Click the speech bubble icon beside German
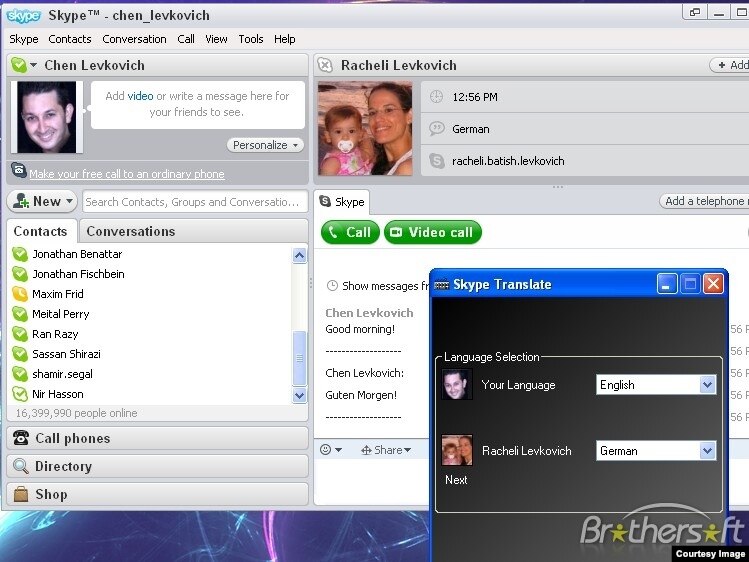The image size is (749, 562). tap(437, 129)
